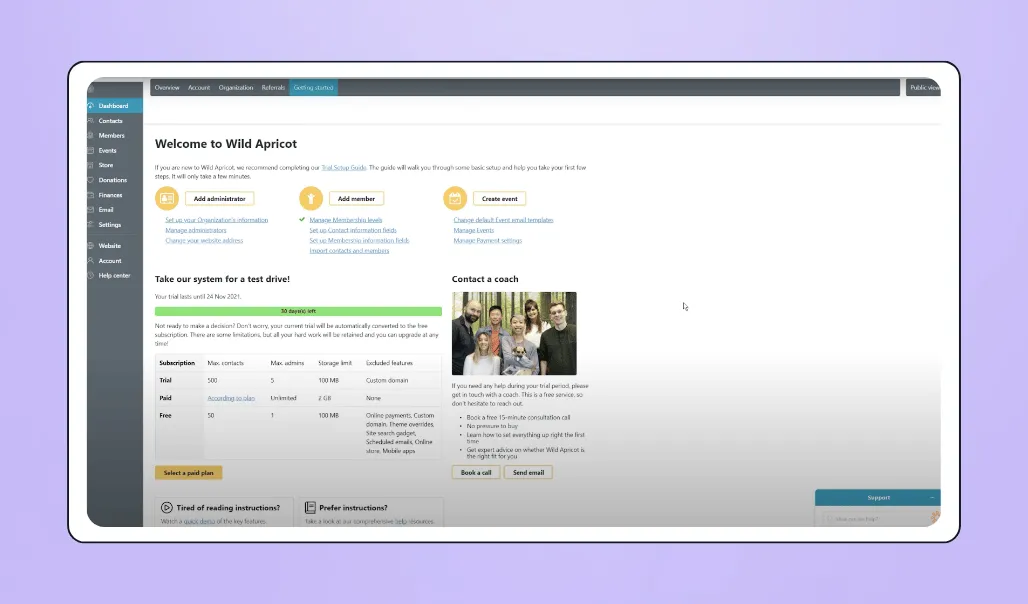Click the orange Create event calendar icon

pos(455,198)
